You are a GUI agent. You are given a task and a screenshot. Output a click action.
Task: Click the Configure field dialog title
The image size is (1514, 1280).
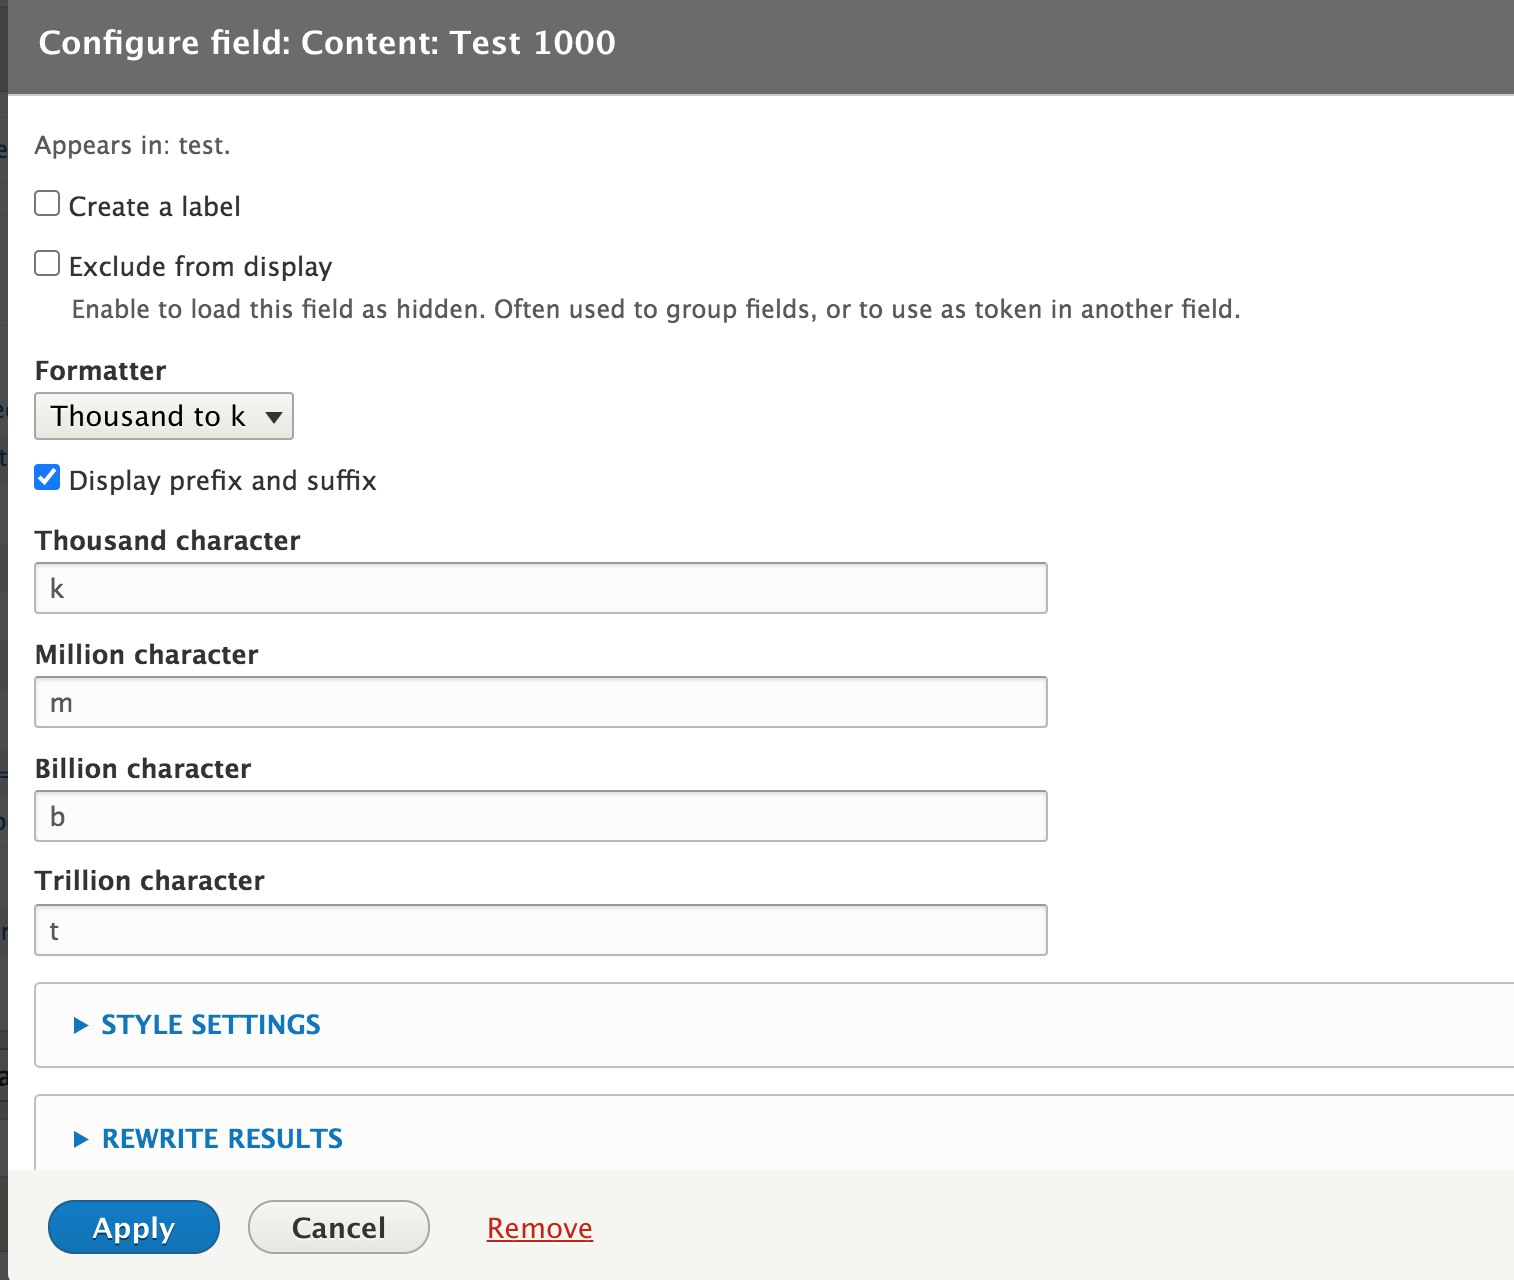click(327, 42)
